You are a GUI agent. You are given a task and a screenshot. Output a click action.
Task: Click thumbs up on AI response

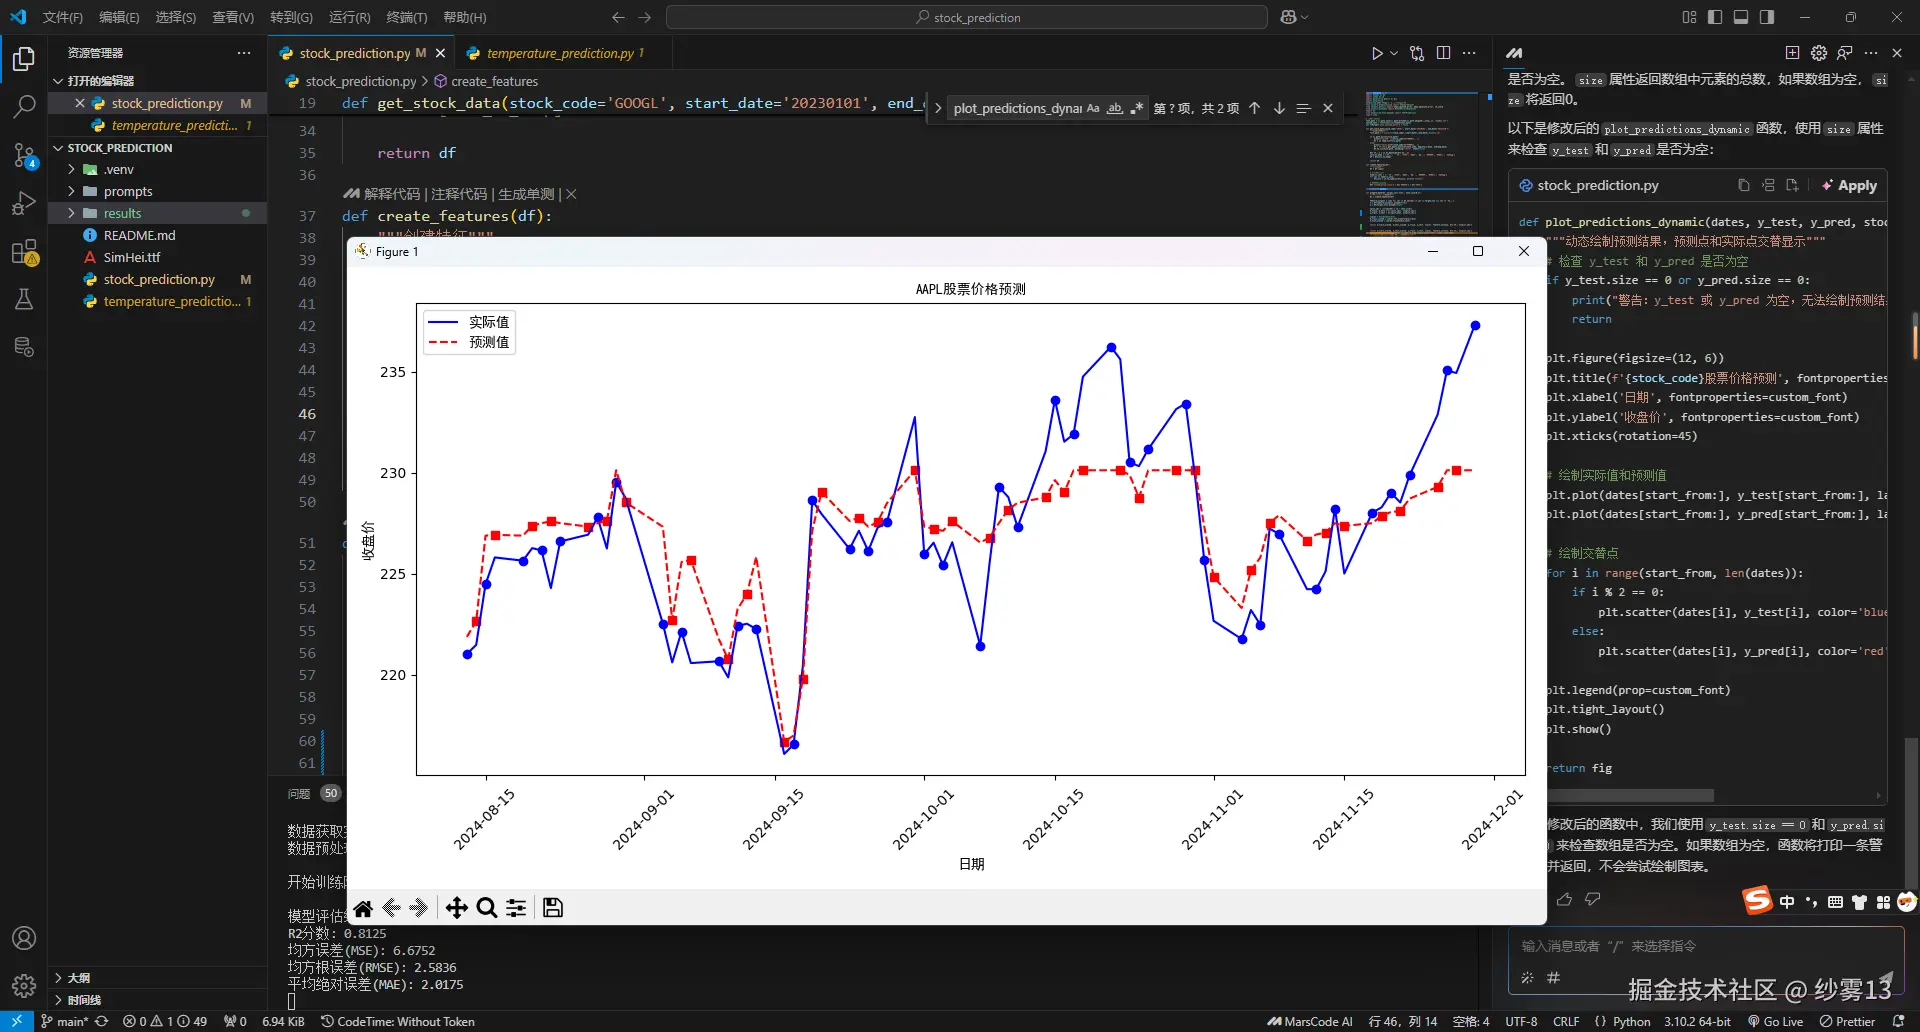coord(1565,899)
